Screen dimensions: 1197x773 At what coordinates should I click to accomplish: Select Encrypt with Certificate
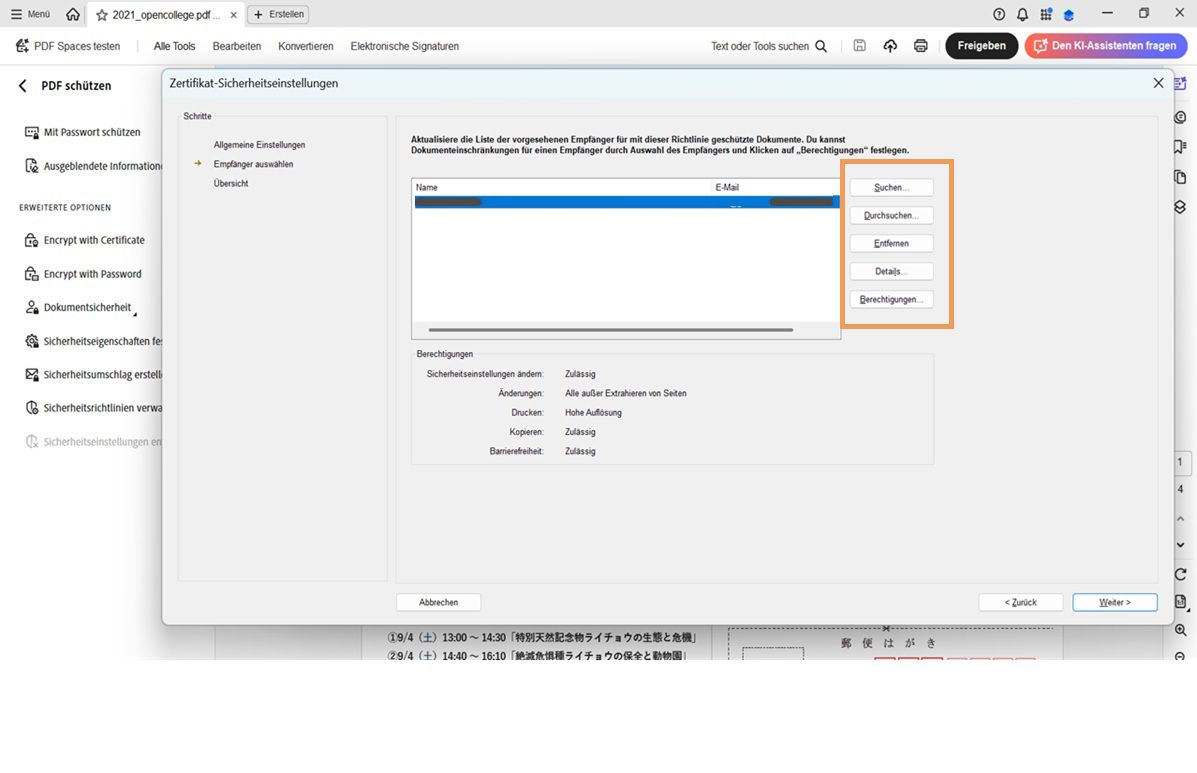click(85, 240)
